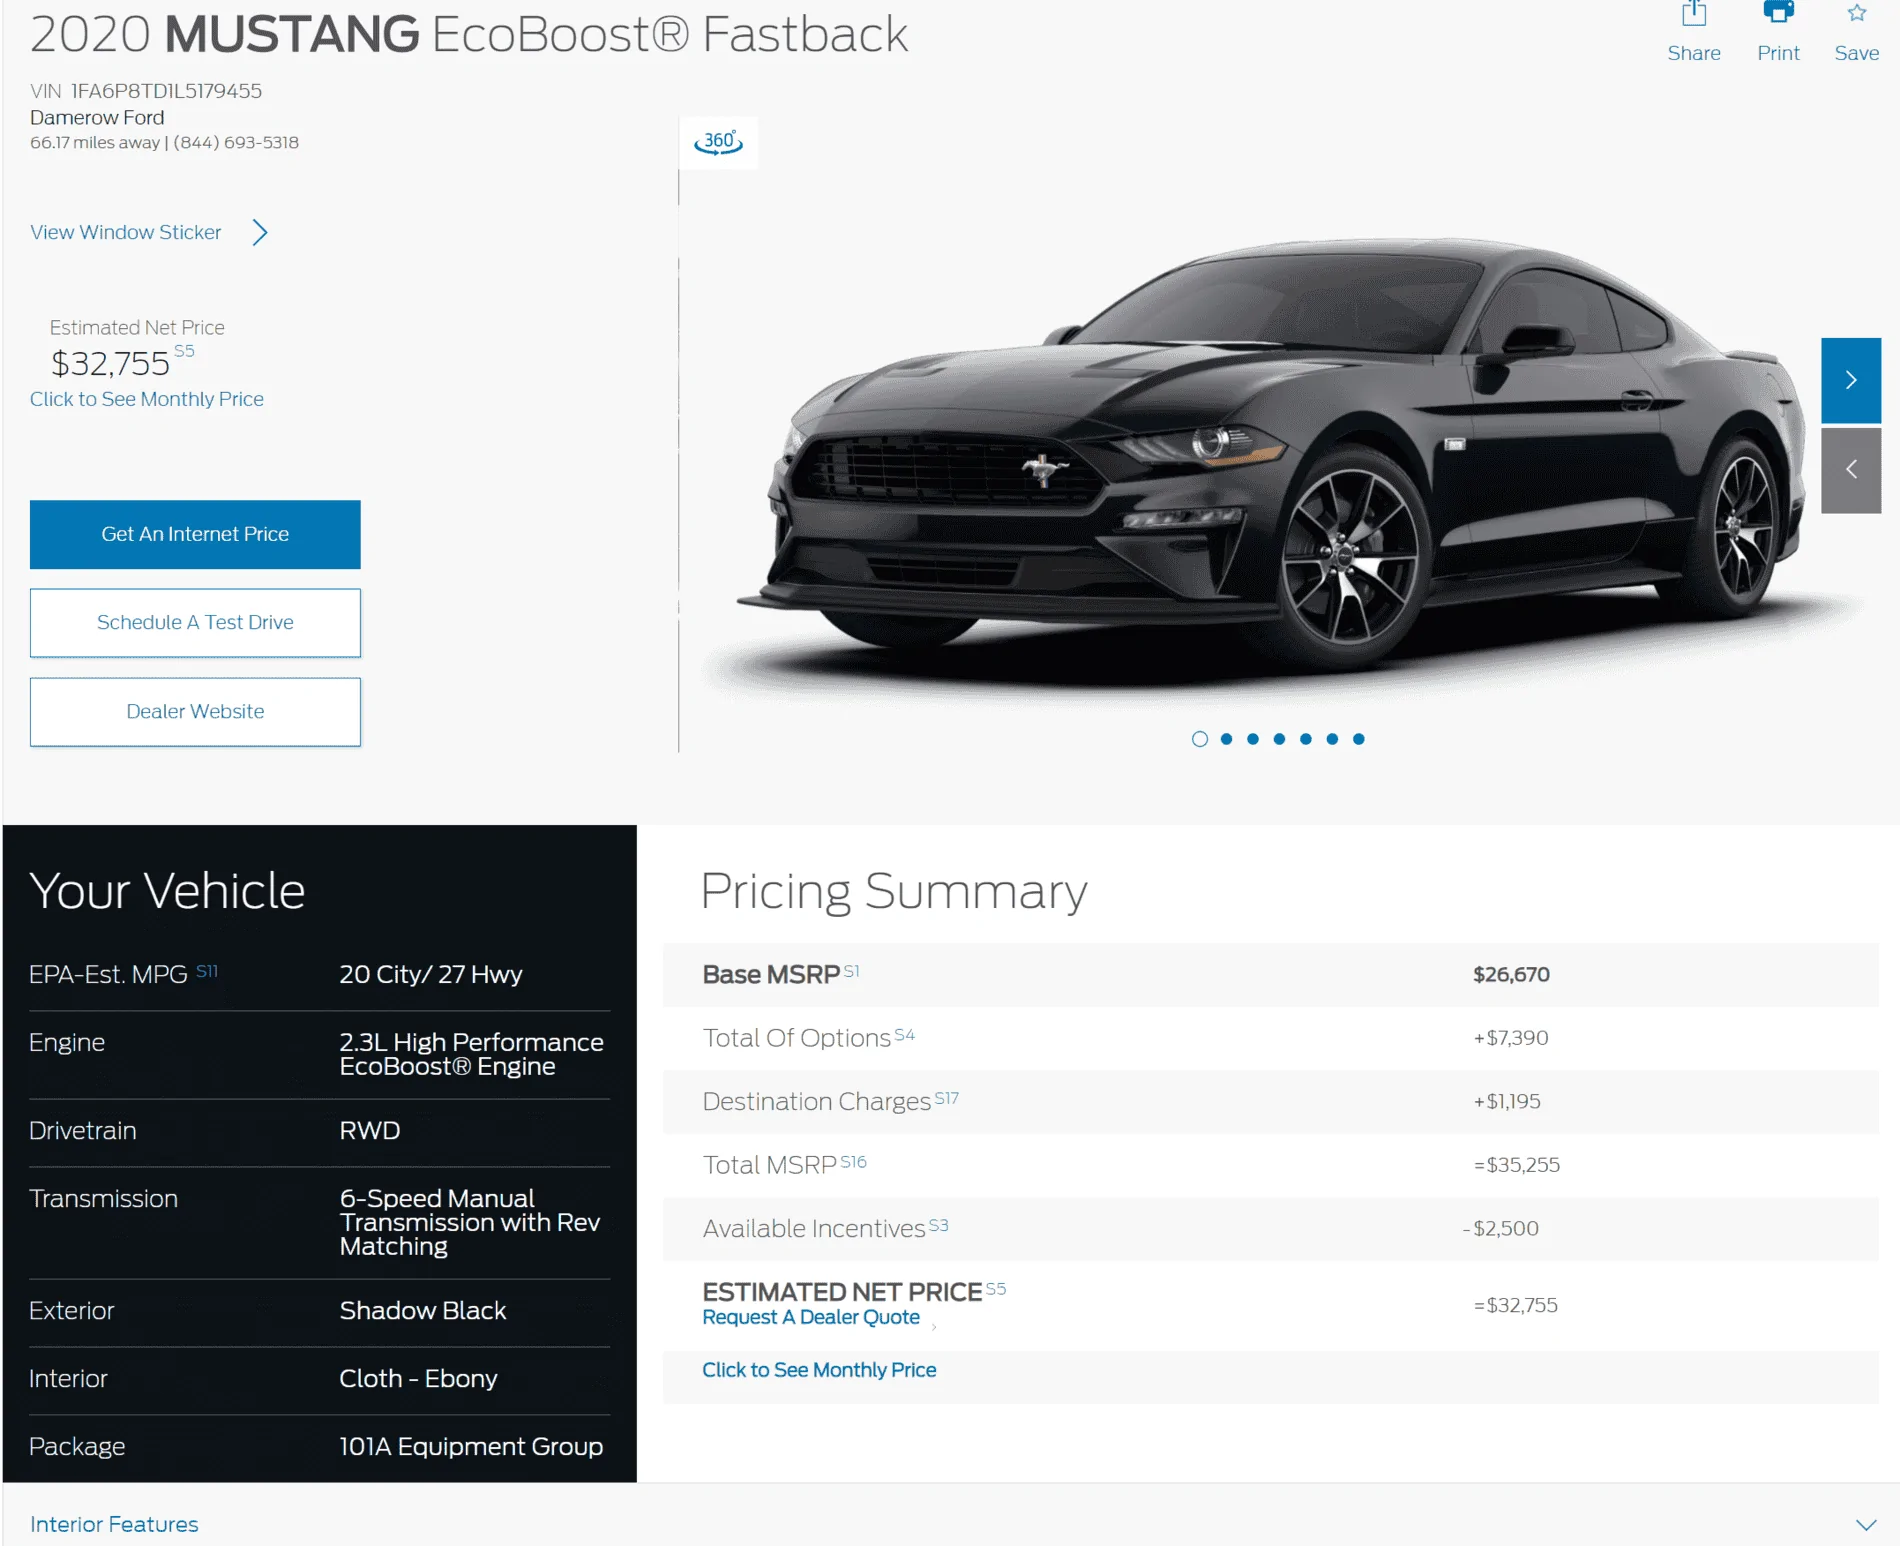Click Request A Dealer Quote link
Image resolution: width=1900 pixels, height=1546 pixels.
click(x=811, y=1317)
